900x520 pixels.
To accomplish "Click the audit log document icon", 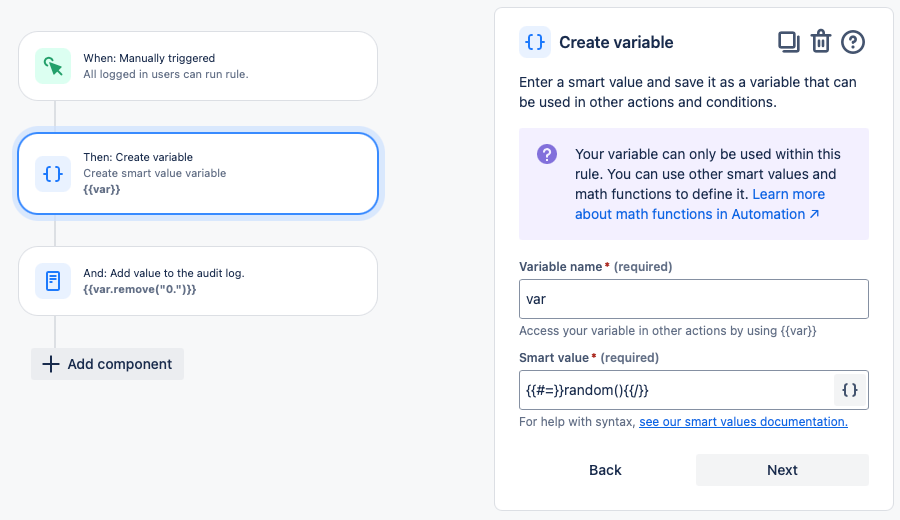I will pos(53,281).
